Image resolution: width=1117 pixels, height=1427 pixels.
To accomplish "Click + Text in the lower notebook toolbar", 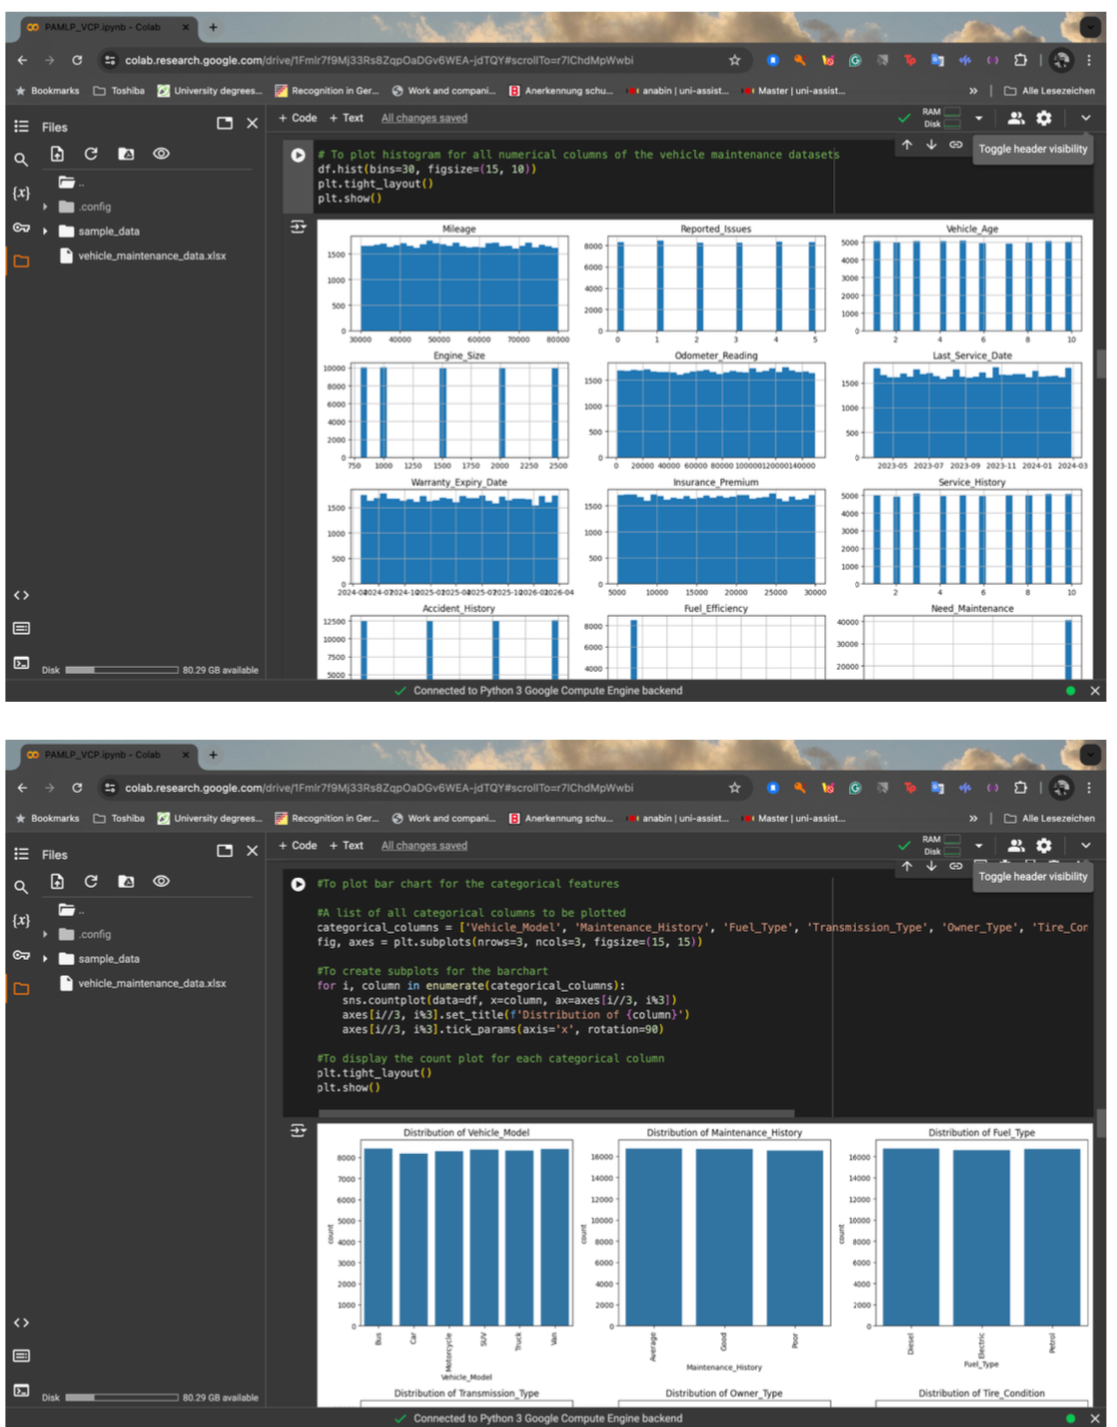I will [347, 845].
